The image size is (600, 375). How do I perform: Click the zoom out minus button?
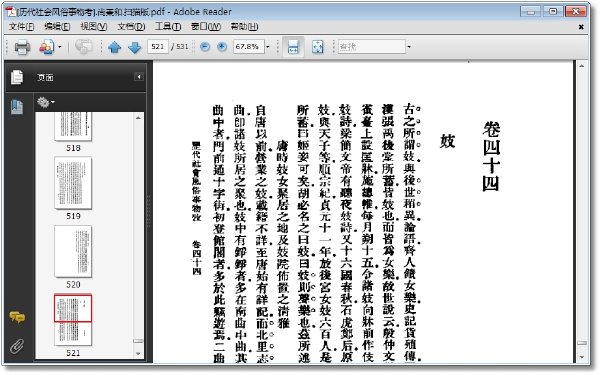click(205, 47)
